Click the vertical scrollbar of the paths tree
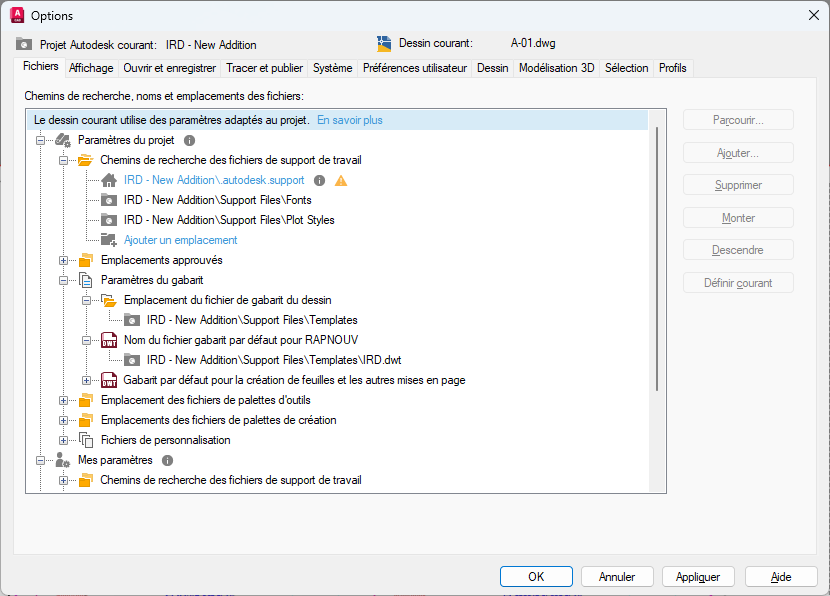The image size is (830, 596). [657, 259]
